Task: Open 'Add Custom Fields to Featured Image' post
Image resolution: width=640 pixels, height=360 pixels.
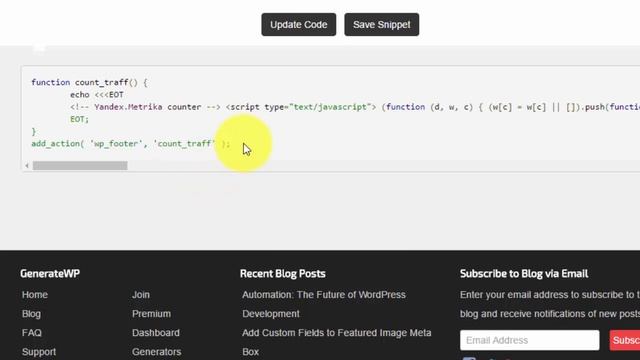Action: [337, 342]
